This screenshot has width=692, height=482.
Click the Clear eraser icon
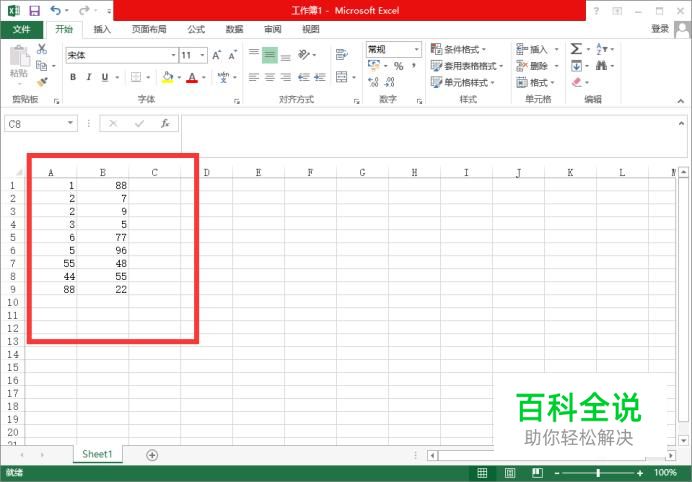tap(577, 82)
